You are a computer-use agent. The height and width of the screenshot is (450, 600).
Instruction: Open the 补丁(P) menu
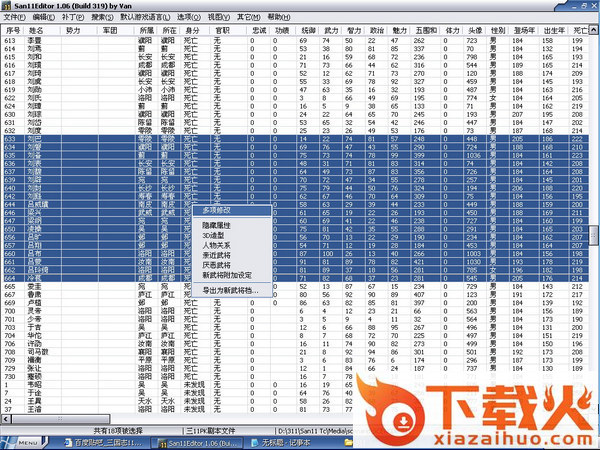73,18
